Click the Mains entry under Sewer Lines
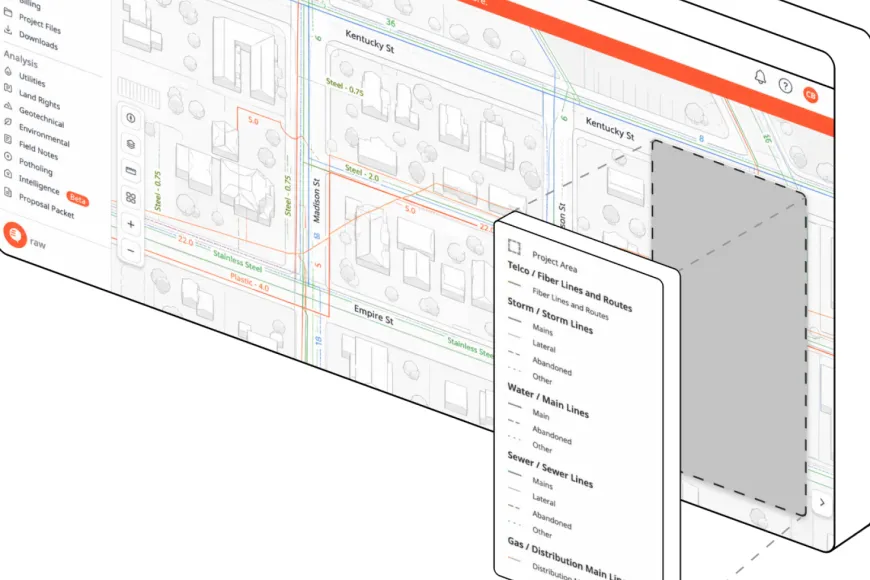 (x=543, y=483)
